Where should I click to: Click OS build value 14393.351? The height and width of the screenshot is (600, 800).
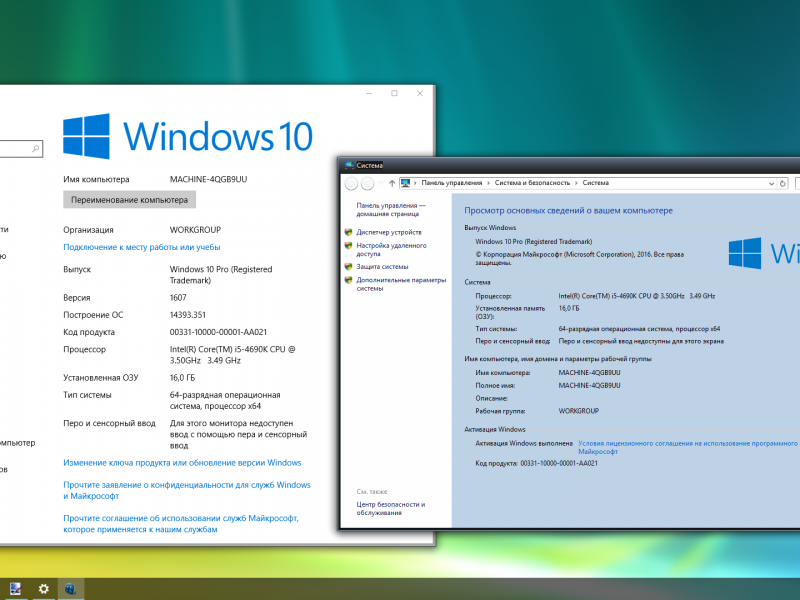point(188,315)
